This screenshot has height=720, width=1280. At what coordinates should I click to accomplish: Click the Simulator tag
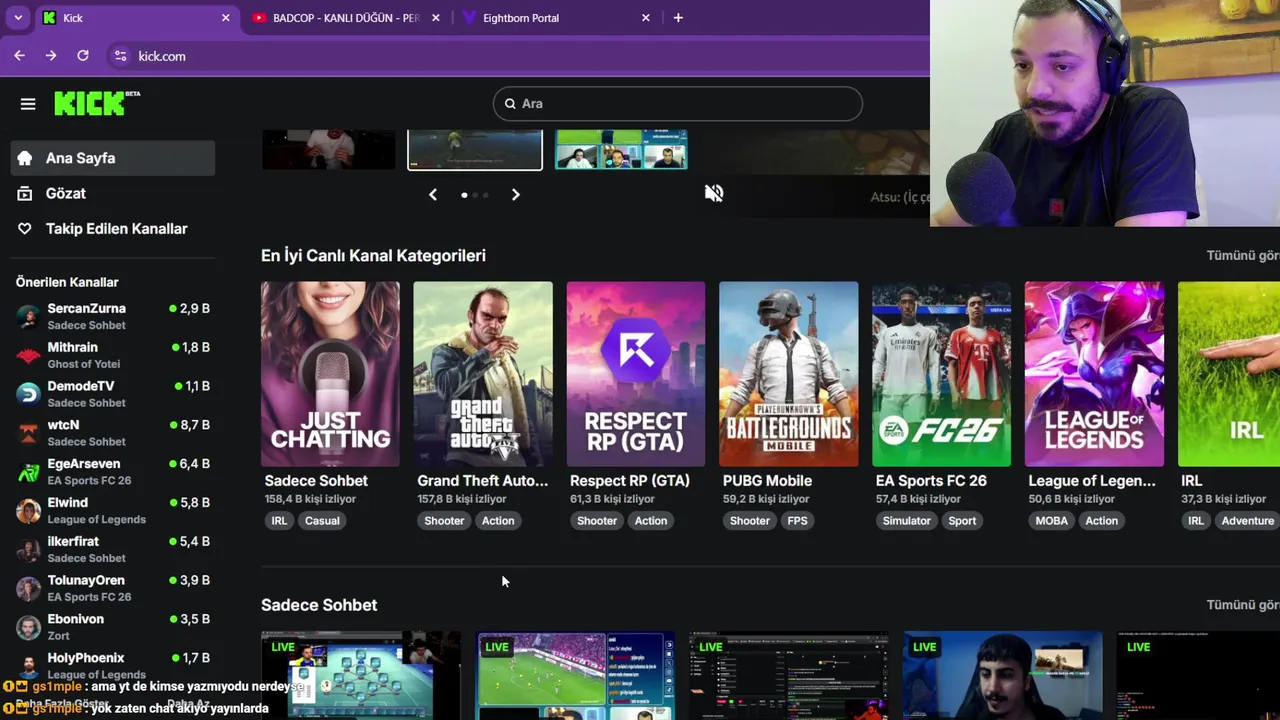coord(907,521)
